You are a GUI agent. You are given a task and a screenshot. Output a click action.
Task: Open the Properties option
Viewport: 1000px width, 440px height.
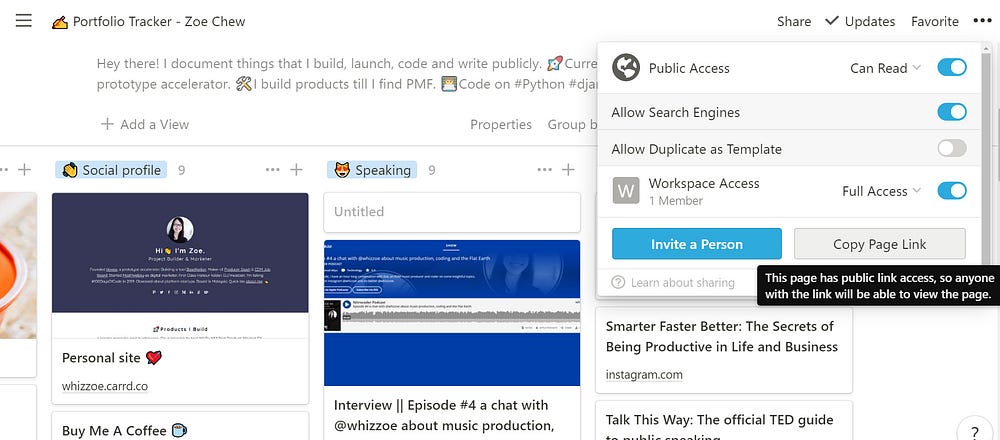501,124
